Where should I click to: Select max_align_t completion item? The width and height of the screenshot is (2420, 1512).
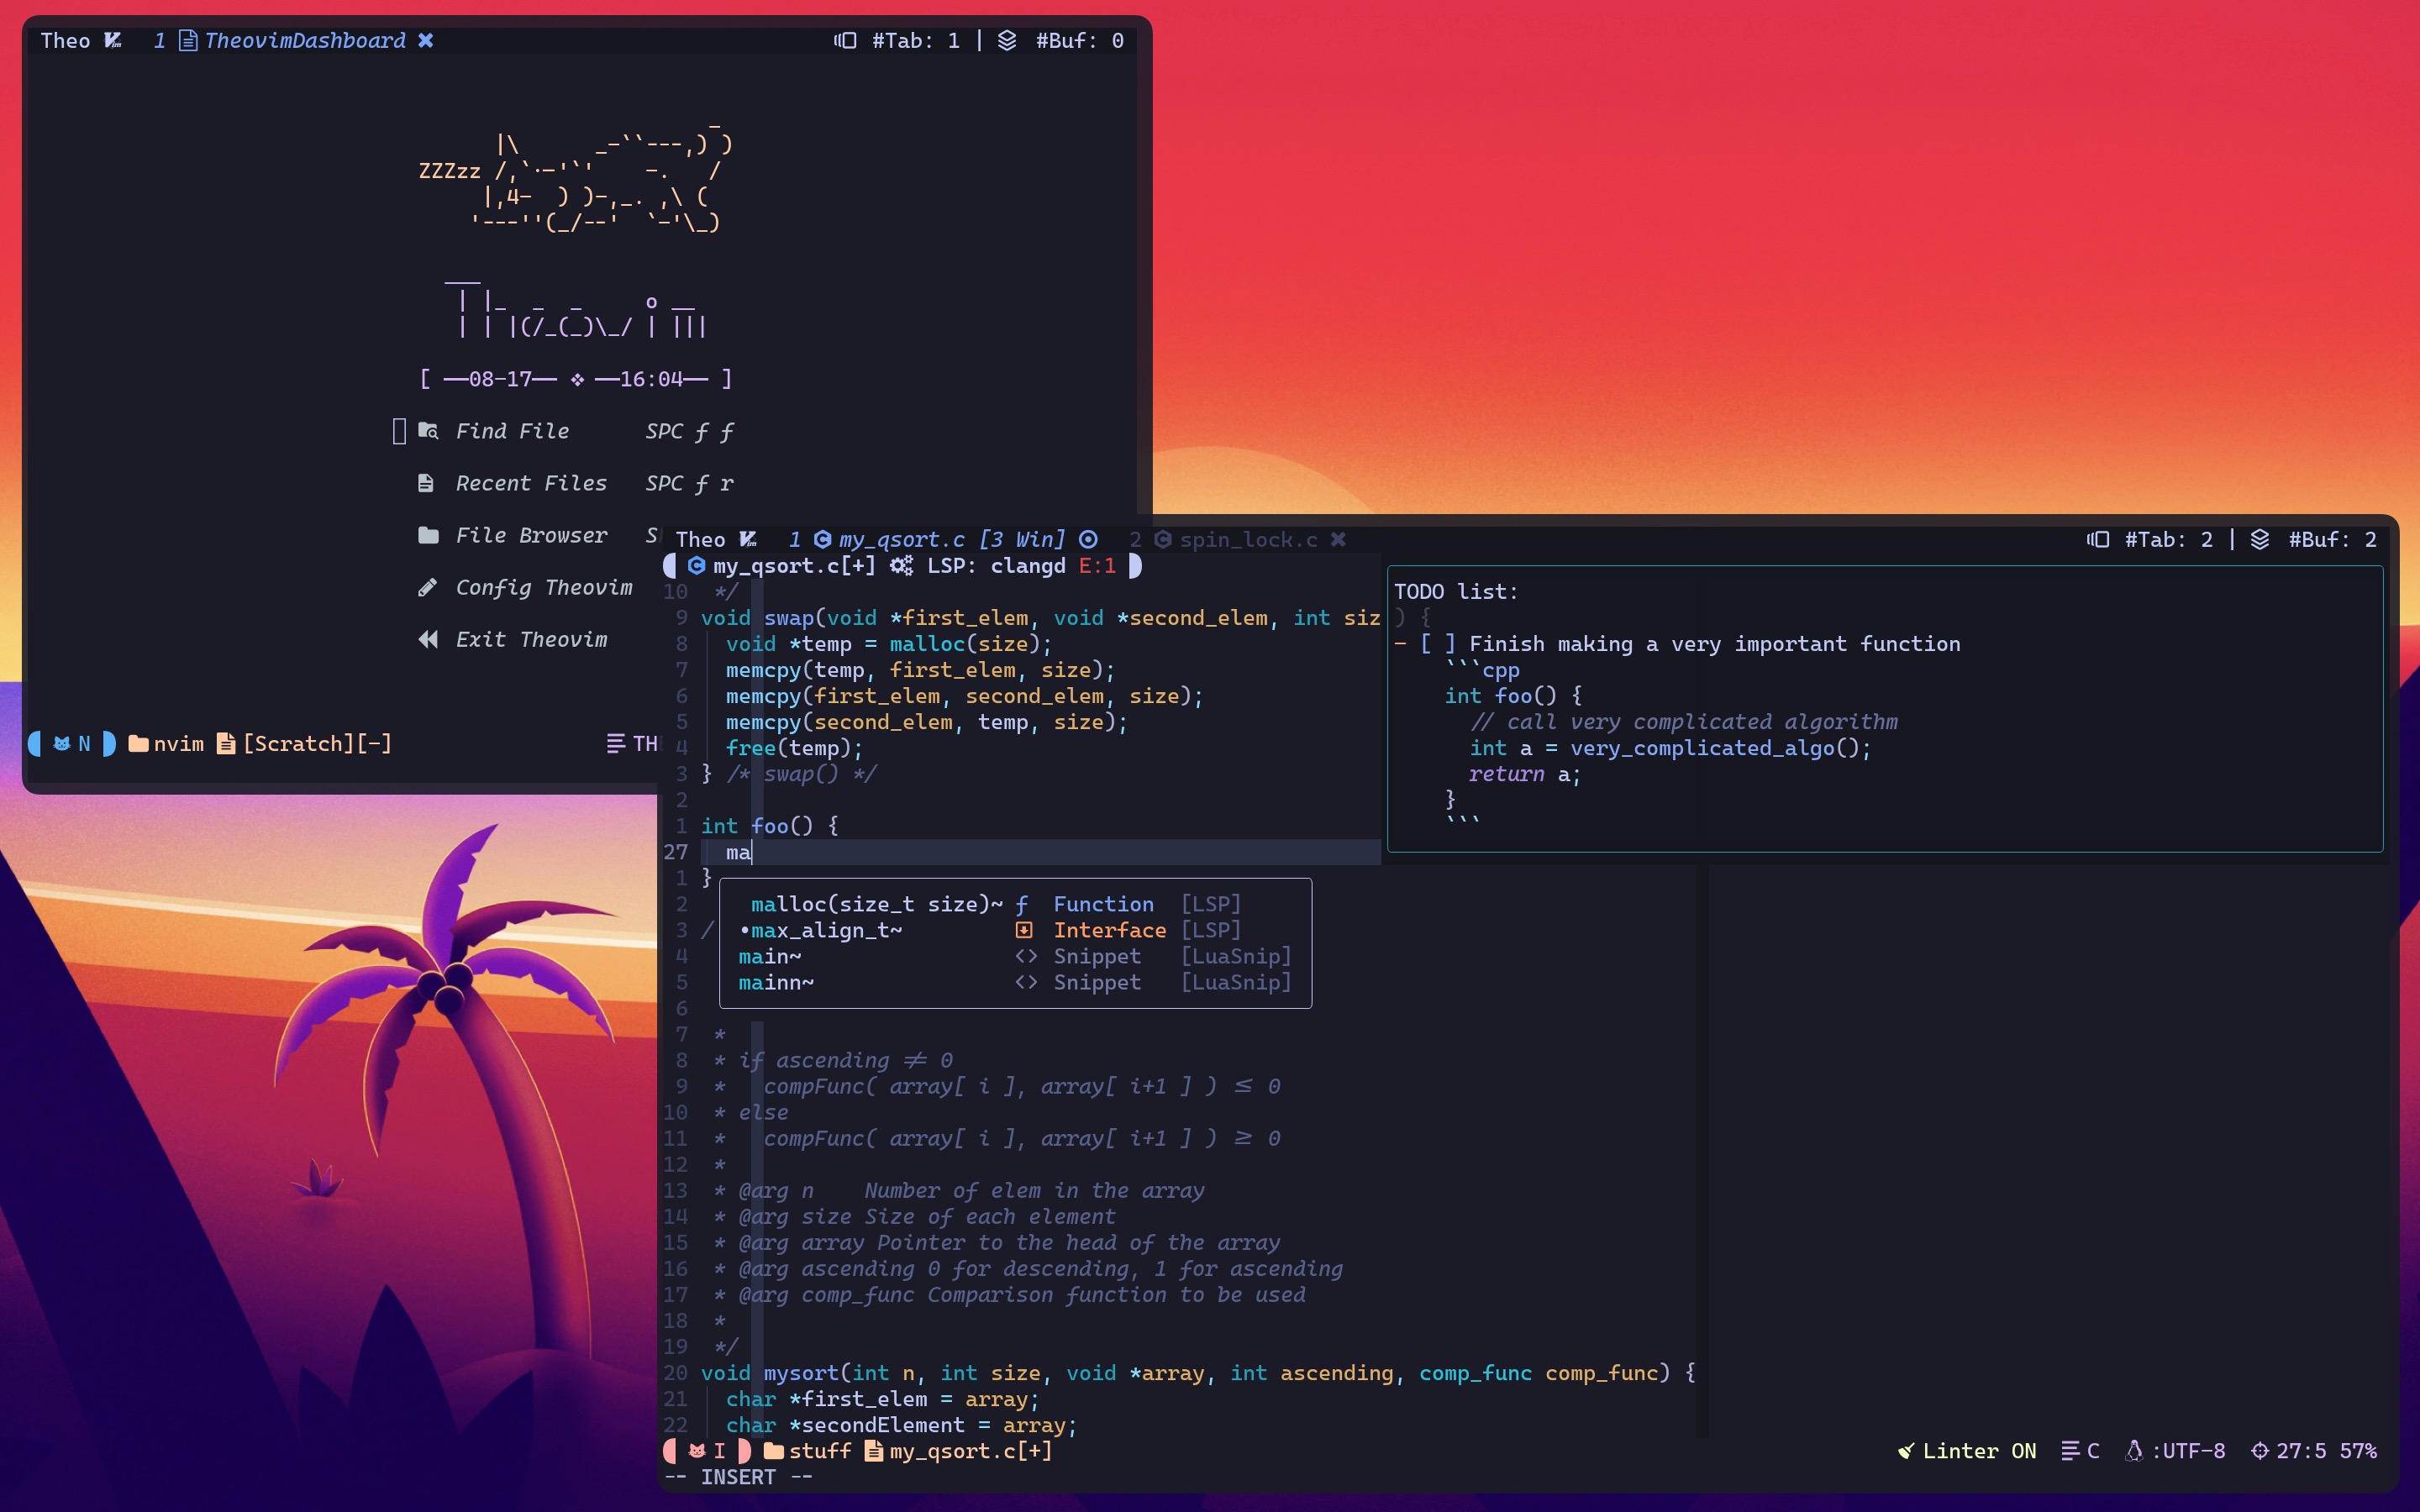point(1015,930)
